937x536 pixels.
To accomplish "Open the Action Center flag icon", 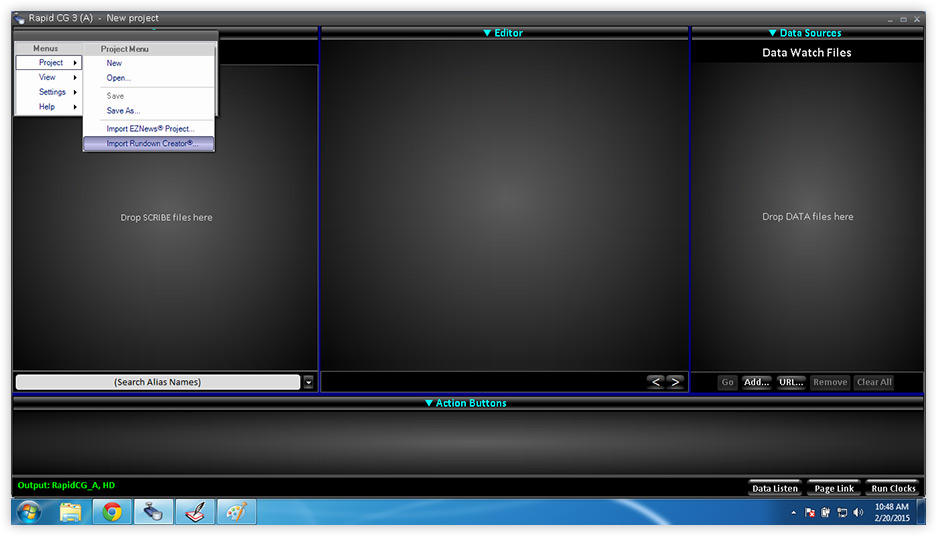I will [810, 513].
